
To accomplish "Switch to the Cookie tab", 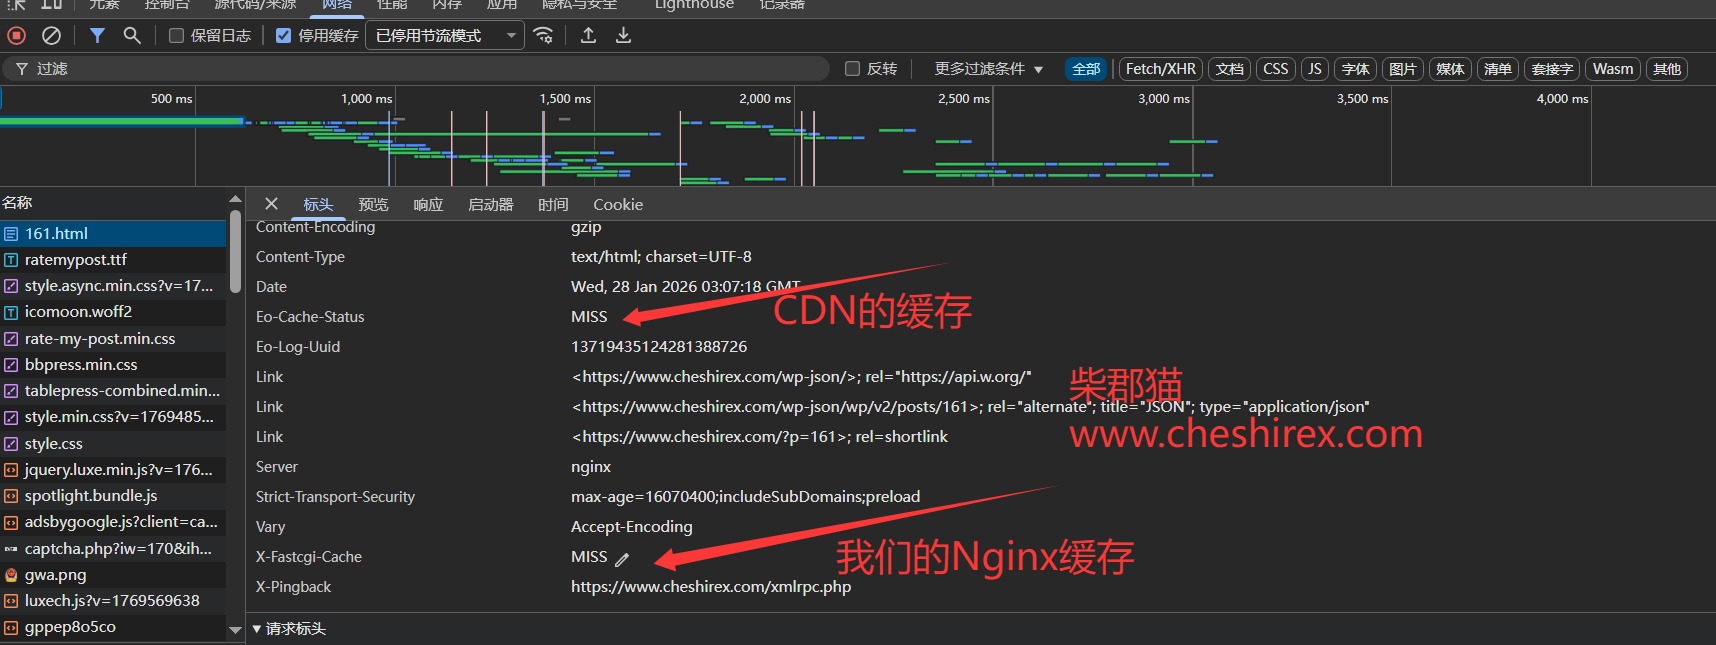I will point(618,204).
